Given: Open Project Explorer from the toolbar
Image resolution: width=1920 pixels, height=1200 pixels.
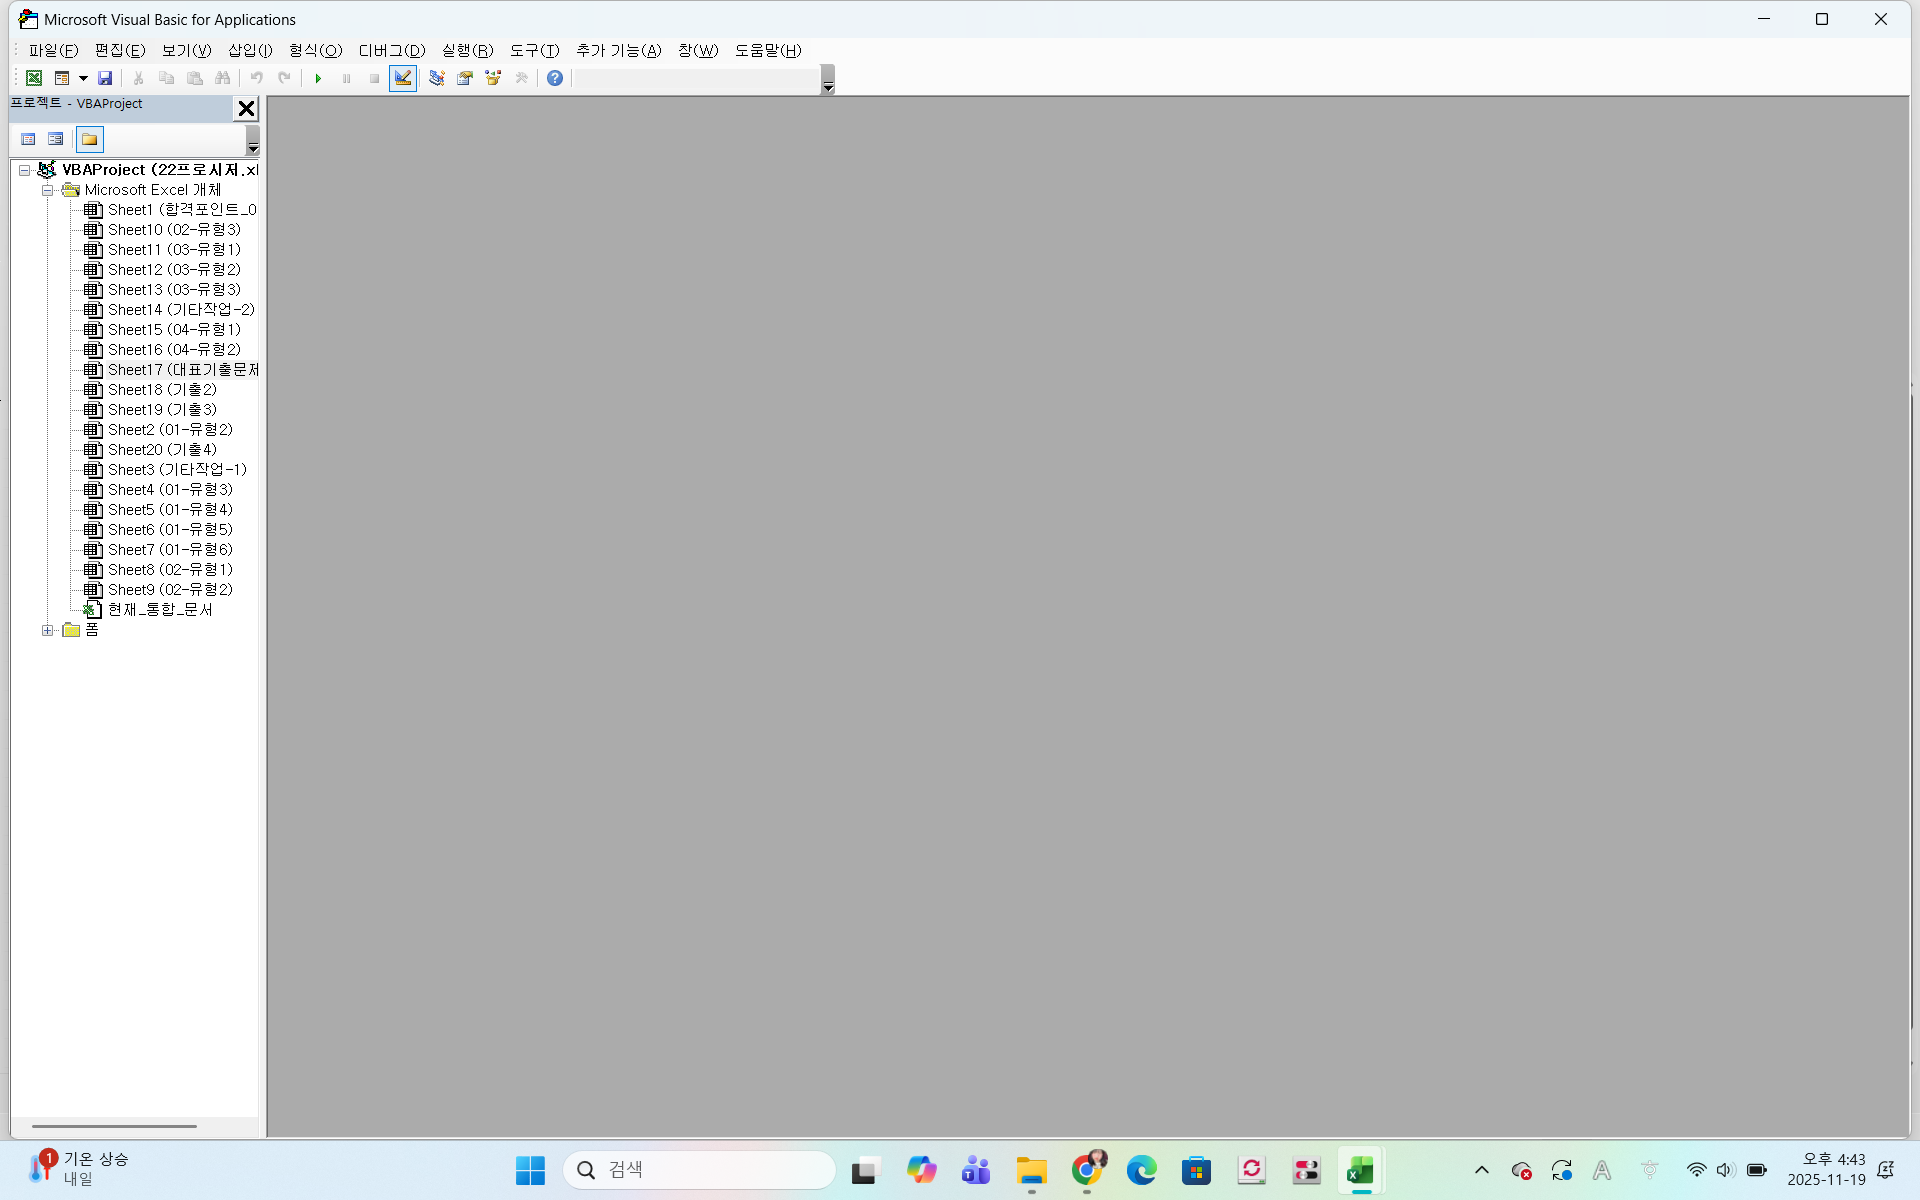Looking at the screenshot, I should tap(437, 78).
